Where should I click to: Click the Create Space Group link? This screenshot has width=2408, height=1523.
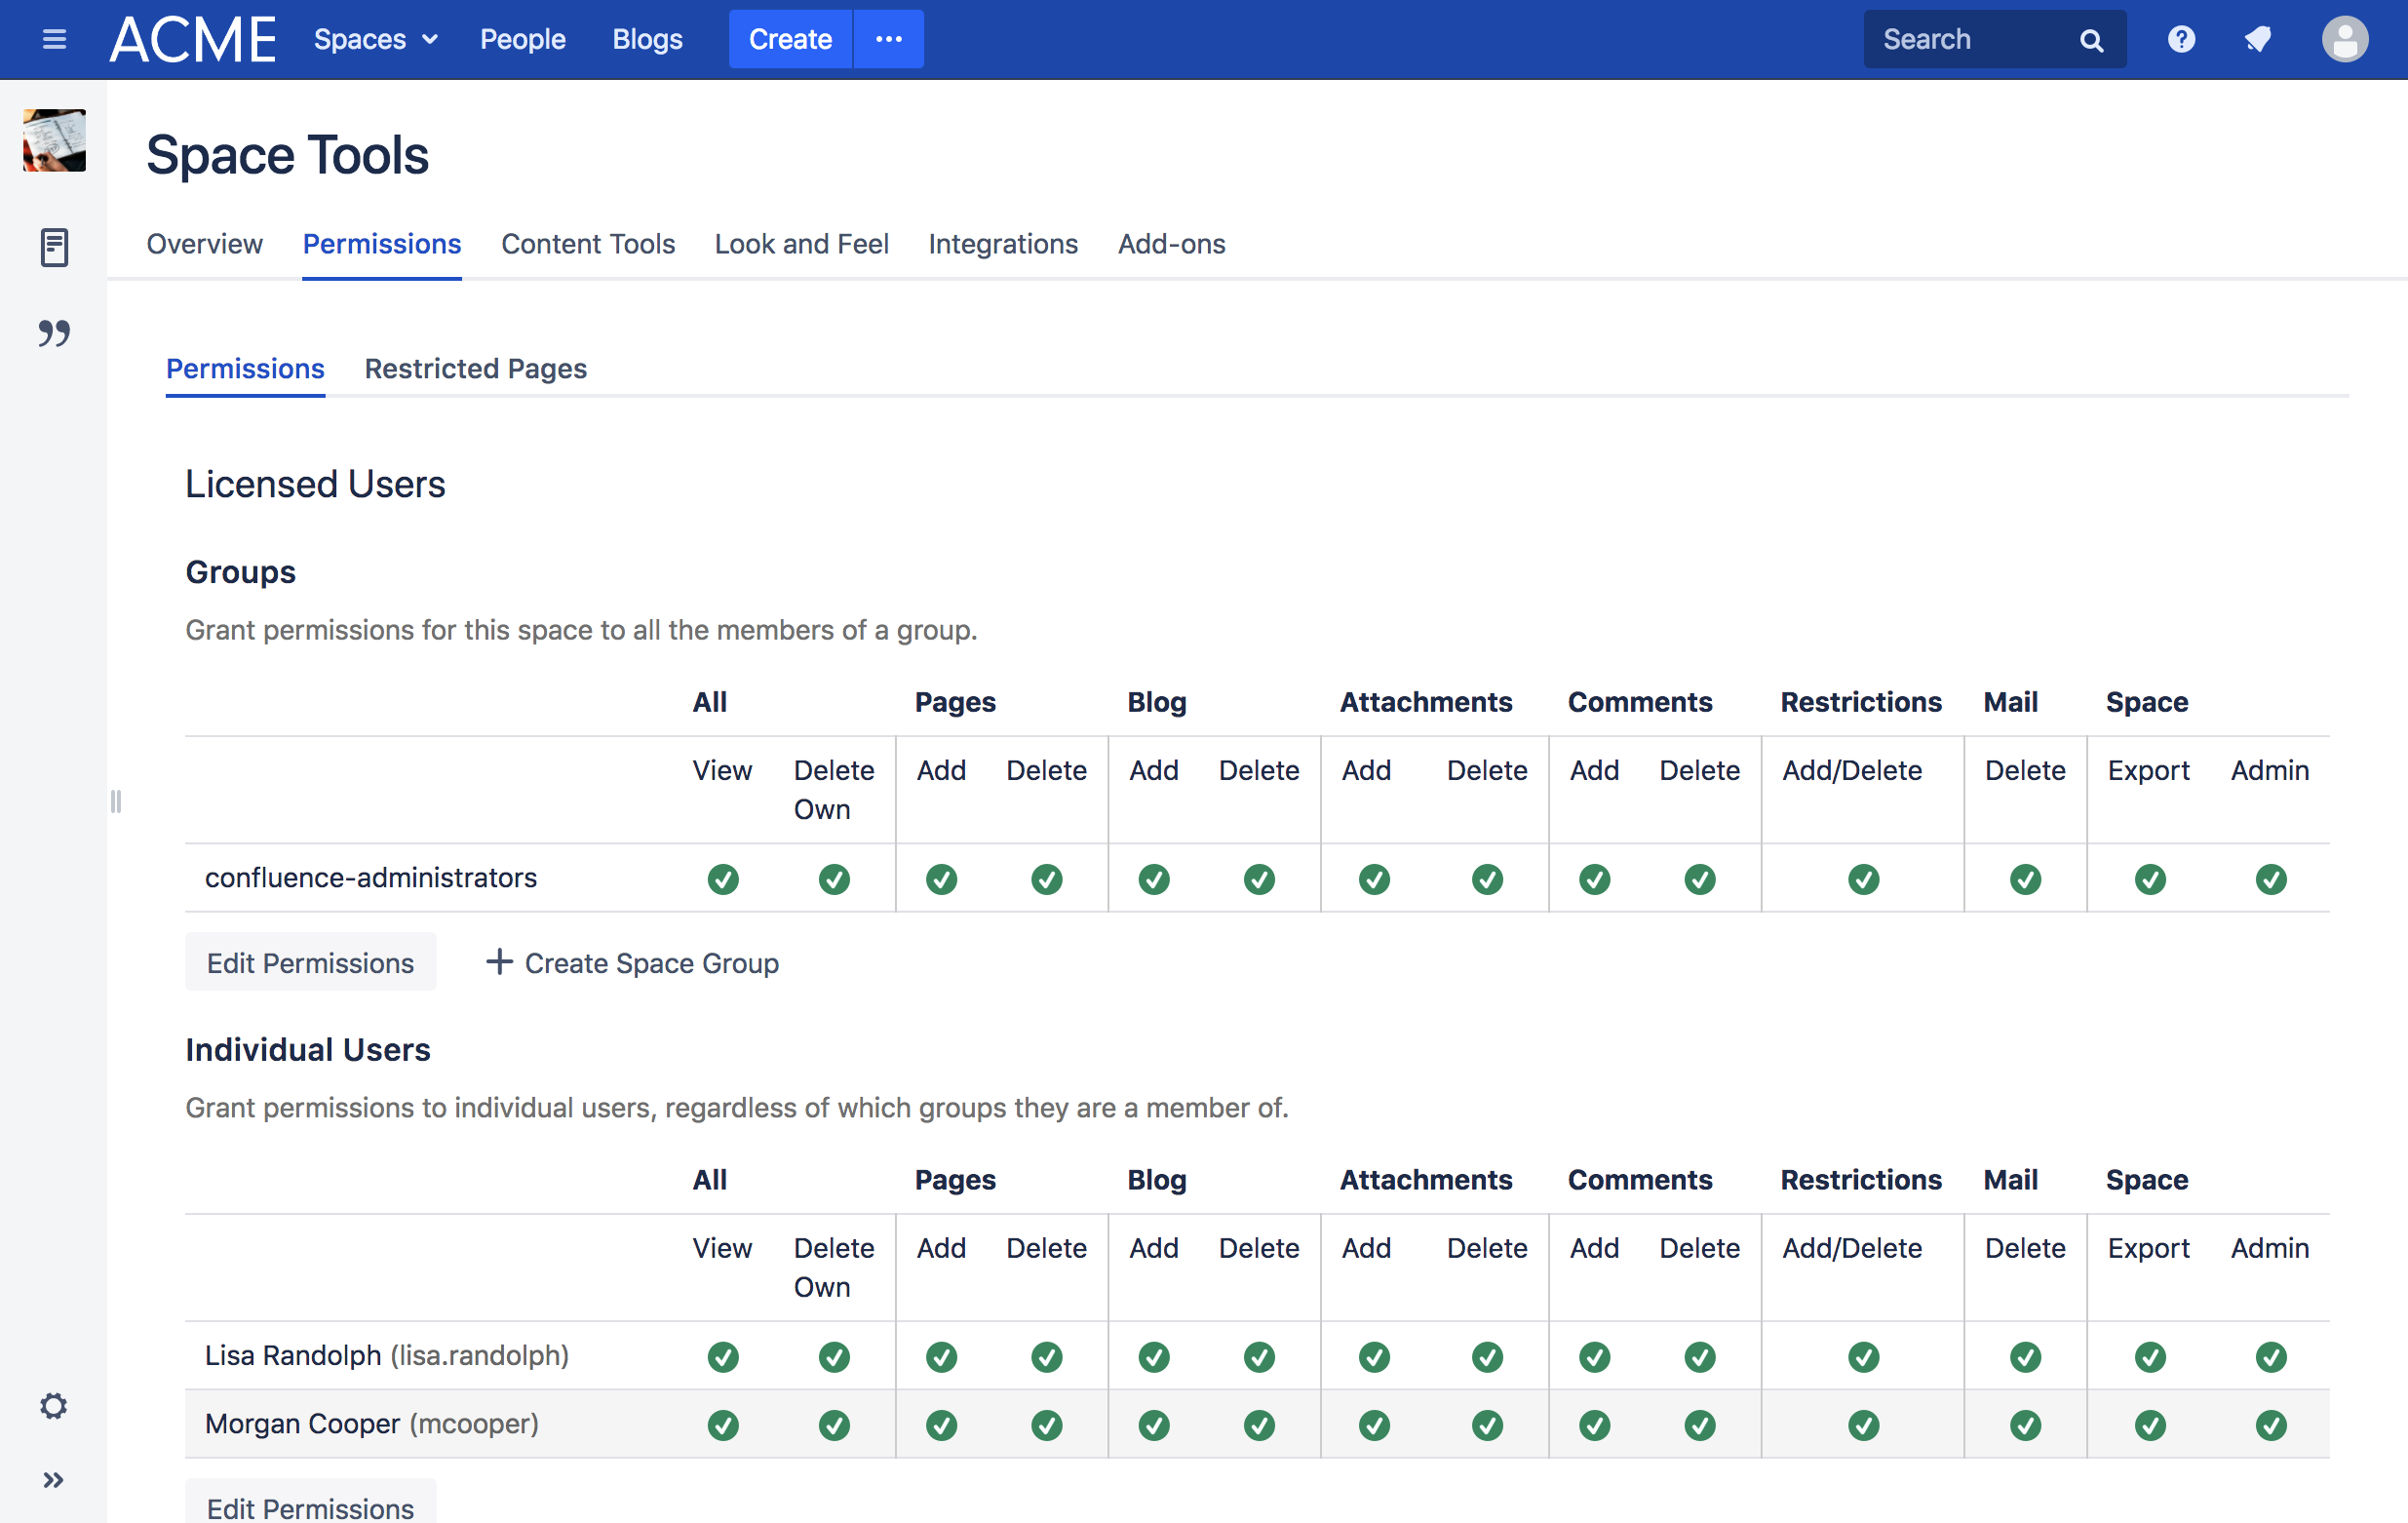[633, 963]
